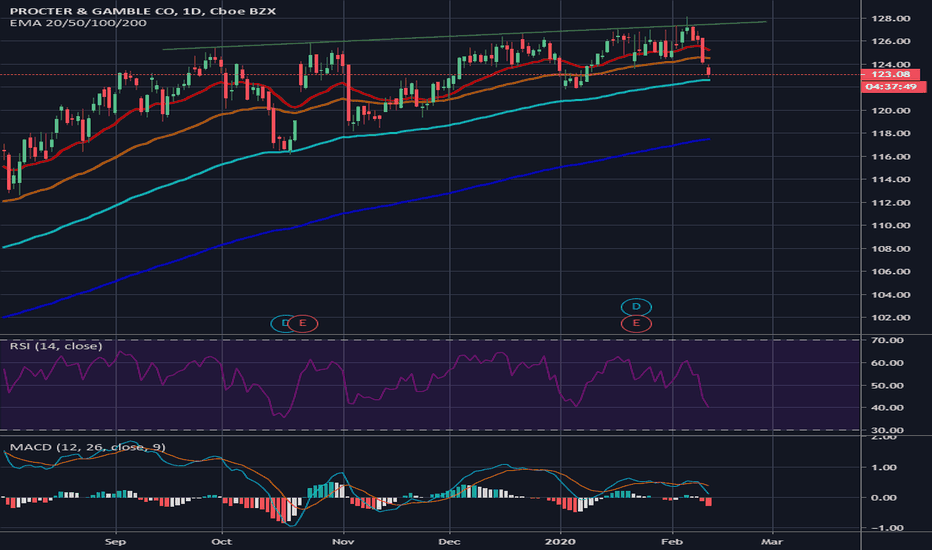Click the dividend D marker near January
The image size is (932, 550).
pyautogui.click(x=636, y=307)
